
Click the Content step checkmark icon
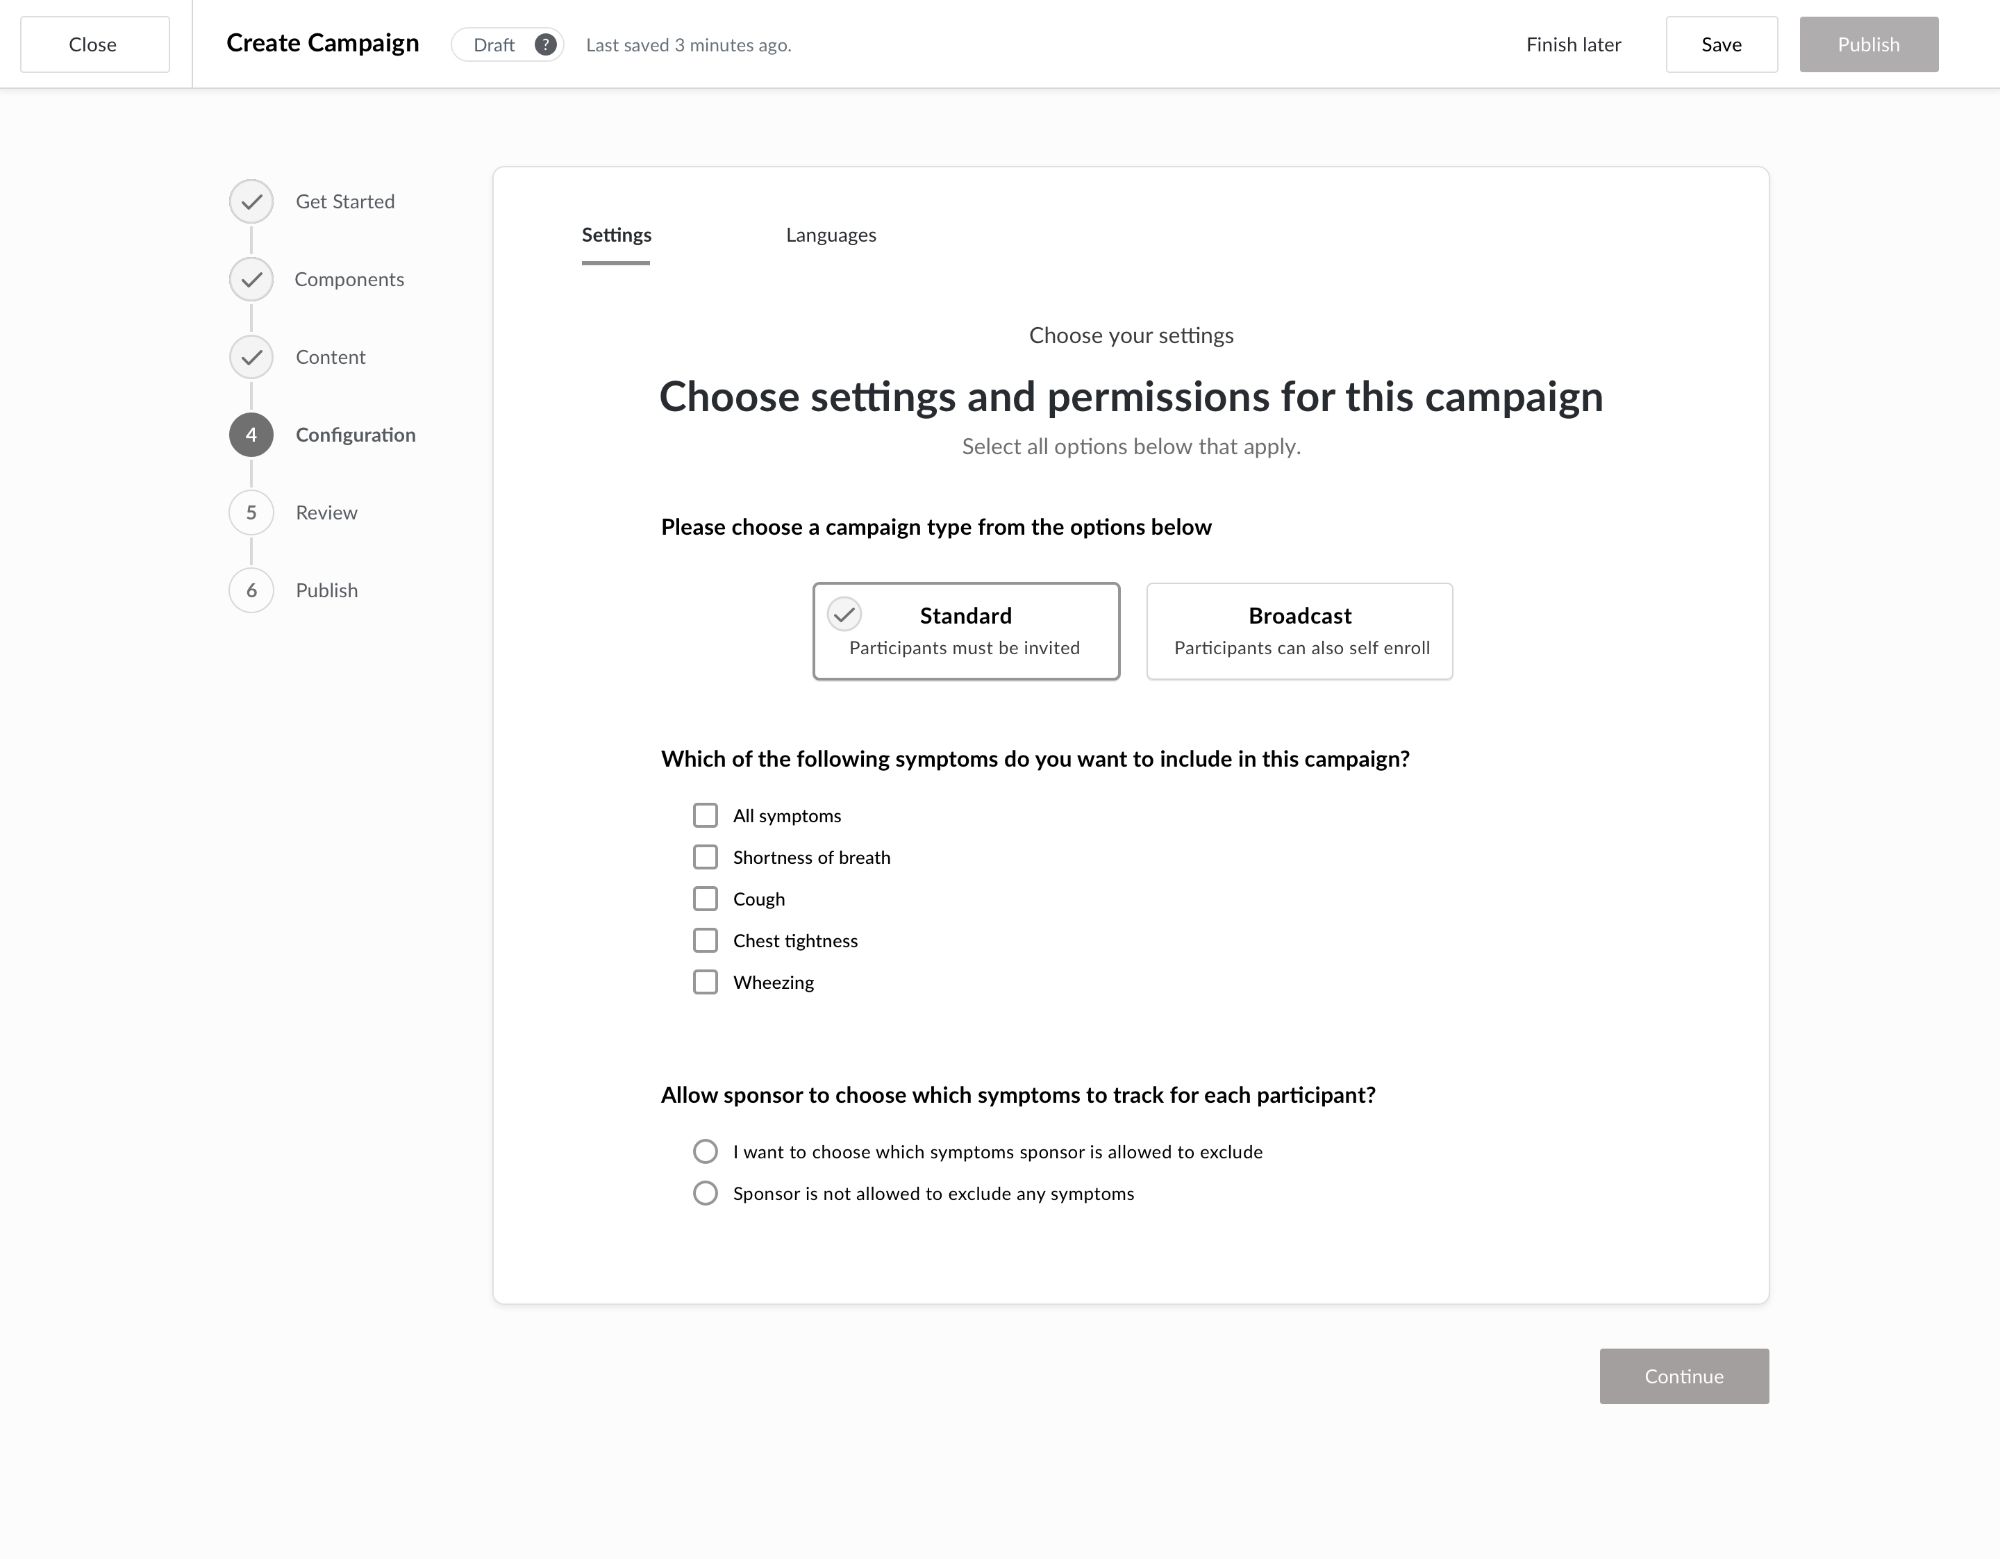click(251, 357)
